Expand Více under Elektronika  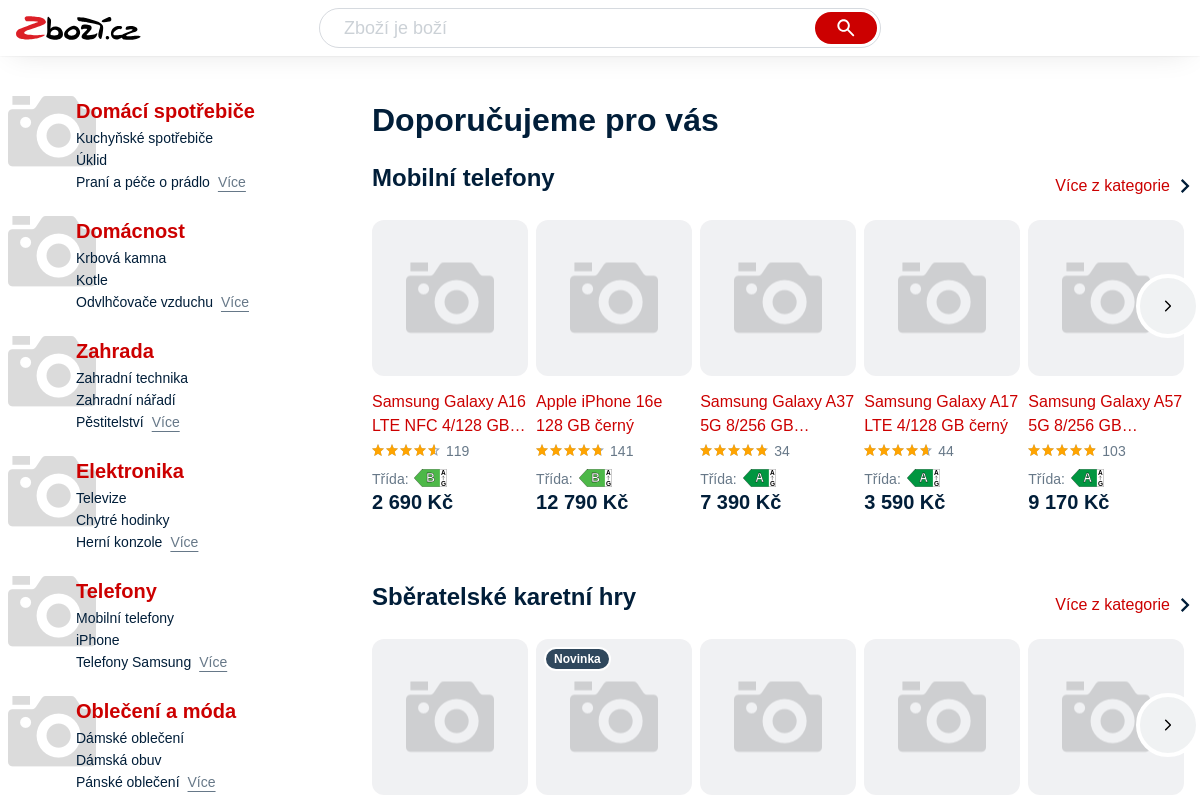[x=184, y=542]
